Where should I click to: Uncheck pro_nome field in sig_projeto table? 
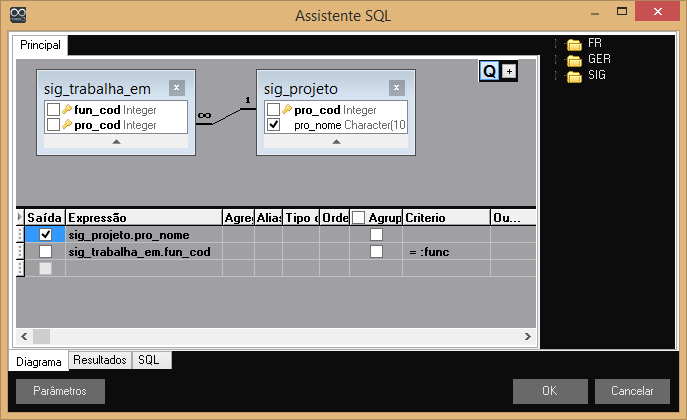click(274, 125)
